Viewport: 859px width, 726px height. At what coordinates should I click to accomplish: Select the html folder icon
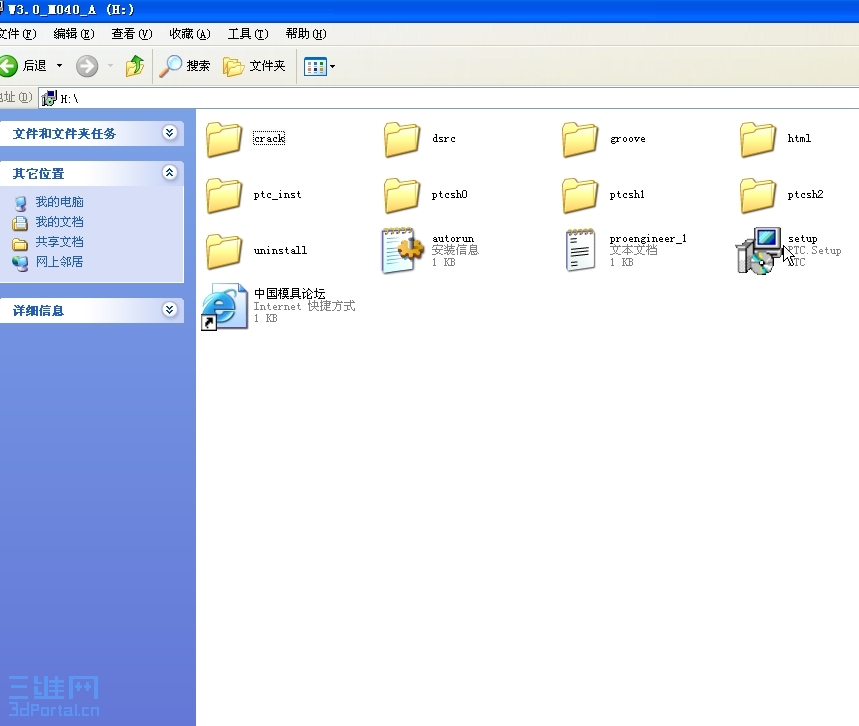tap(758, 139)
